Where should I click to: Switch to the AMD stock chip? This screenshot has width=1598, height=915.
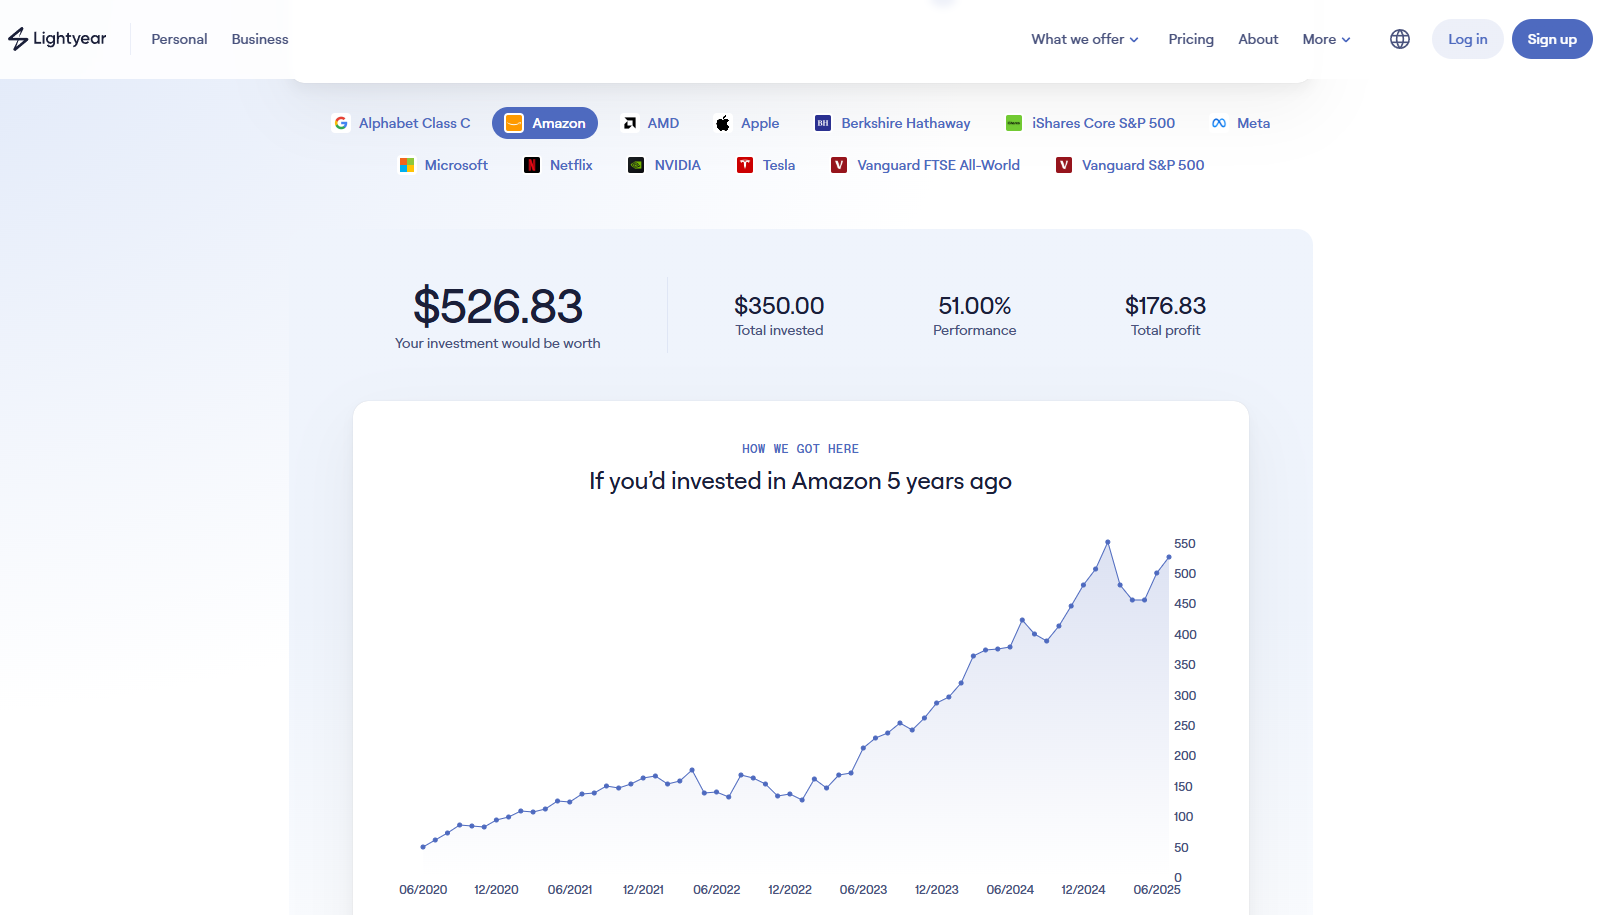pyautogui.click(x=650, y=123)
